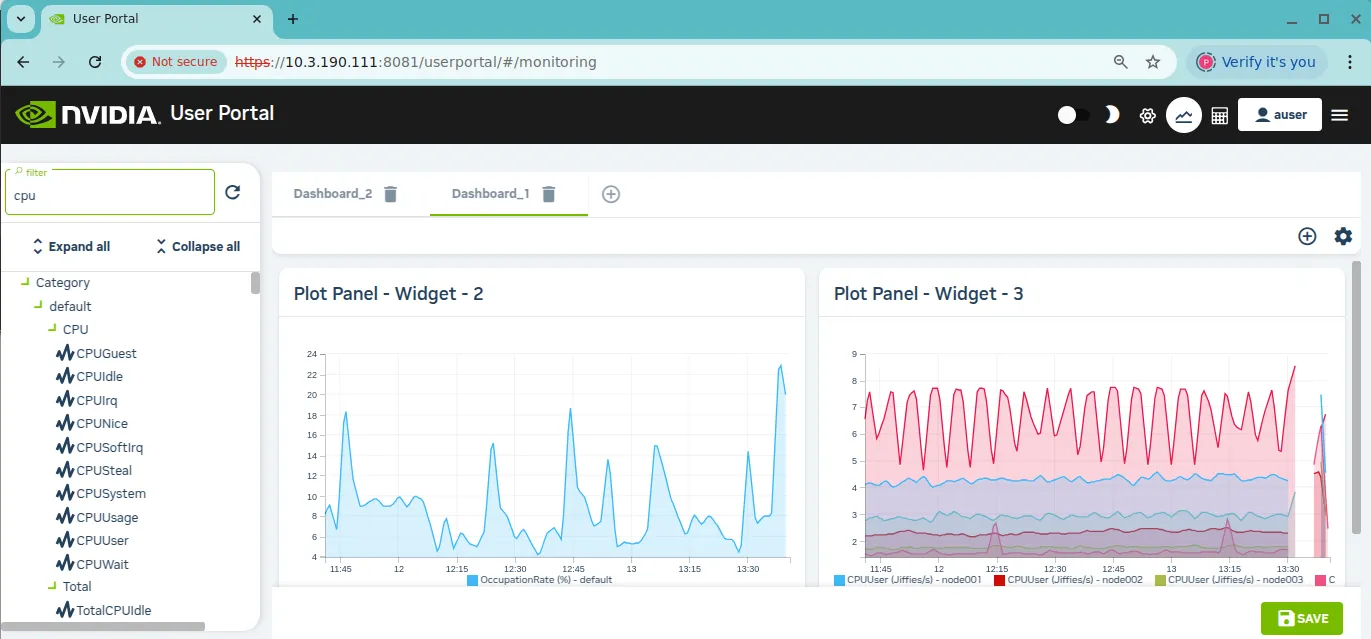Select the CPUIdle metric
The width and height of the screenshot is (1371, 639).
tap(99, 377)
